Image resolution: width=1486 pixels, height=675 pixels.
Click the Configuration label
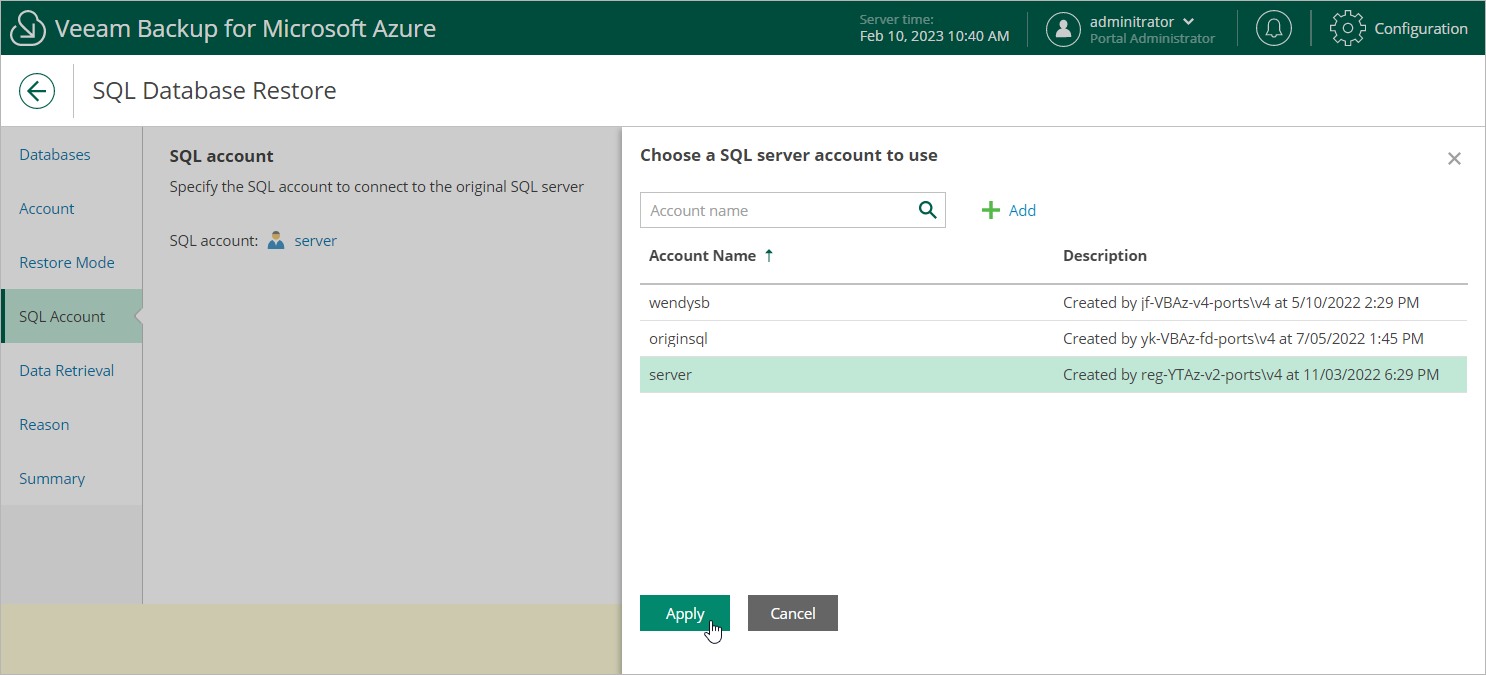pos(1421,28)
